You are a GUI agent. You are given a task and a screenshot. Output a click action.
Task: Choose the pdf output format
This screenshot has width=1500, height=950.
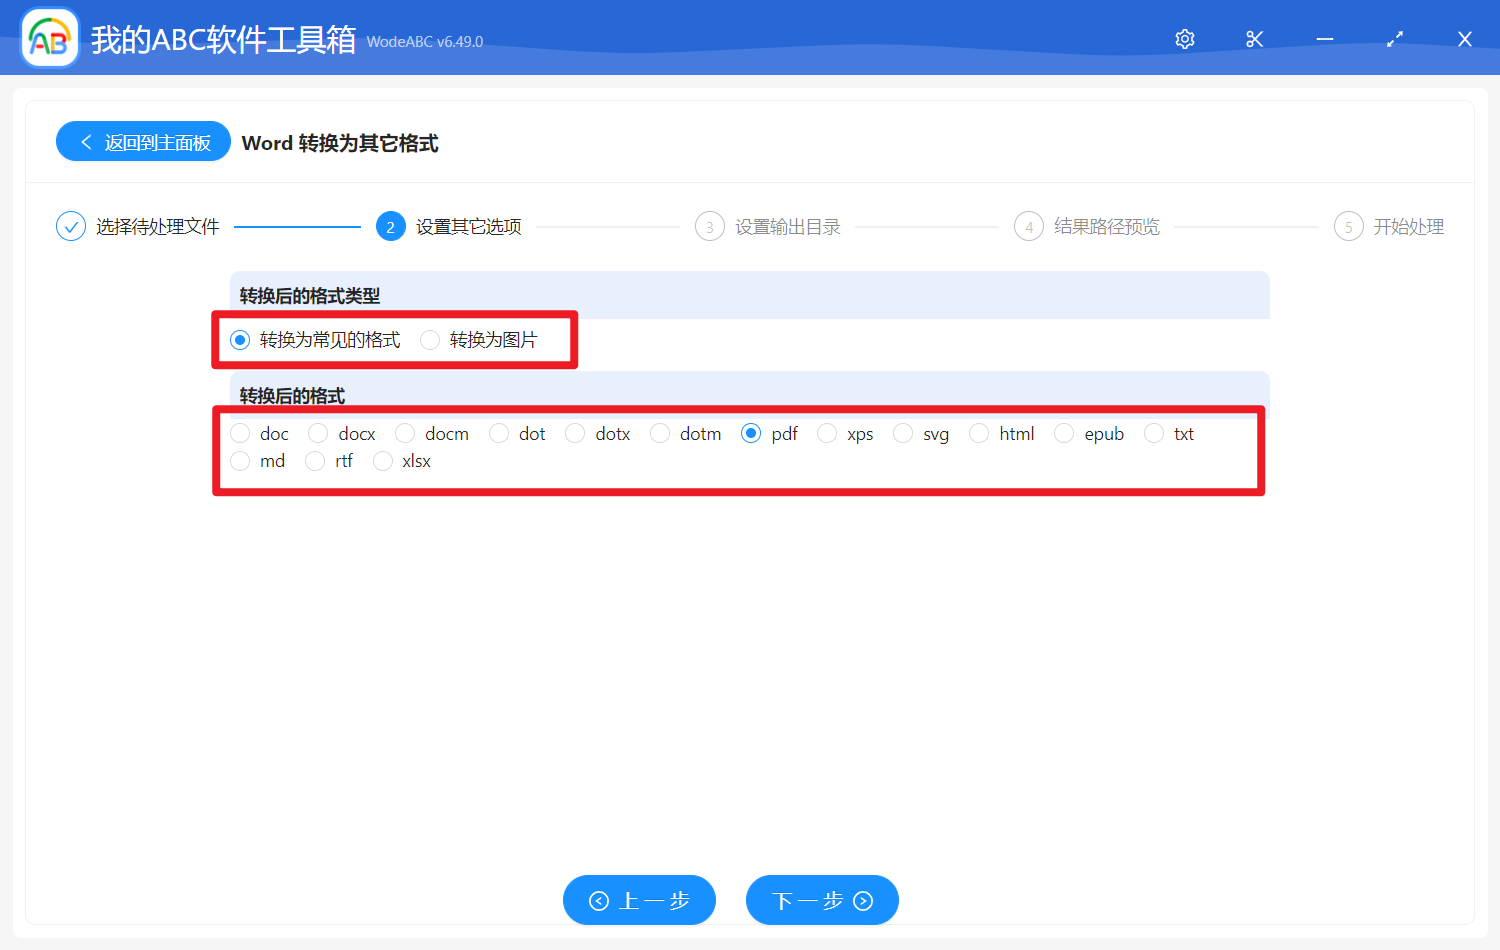tap(751, 433)
